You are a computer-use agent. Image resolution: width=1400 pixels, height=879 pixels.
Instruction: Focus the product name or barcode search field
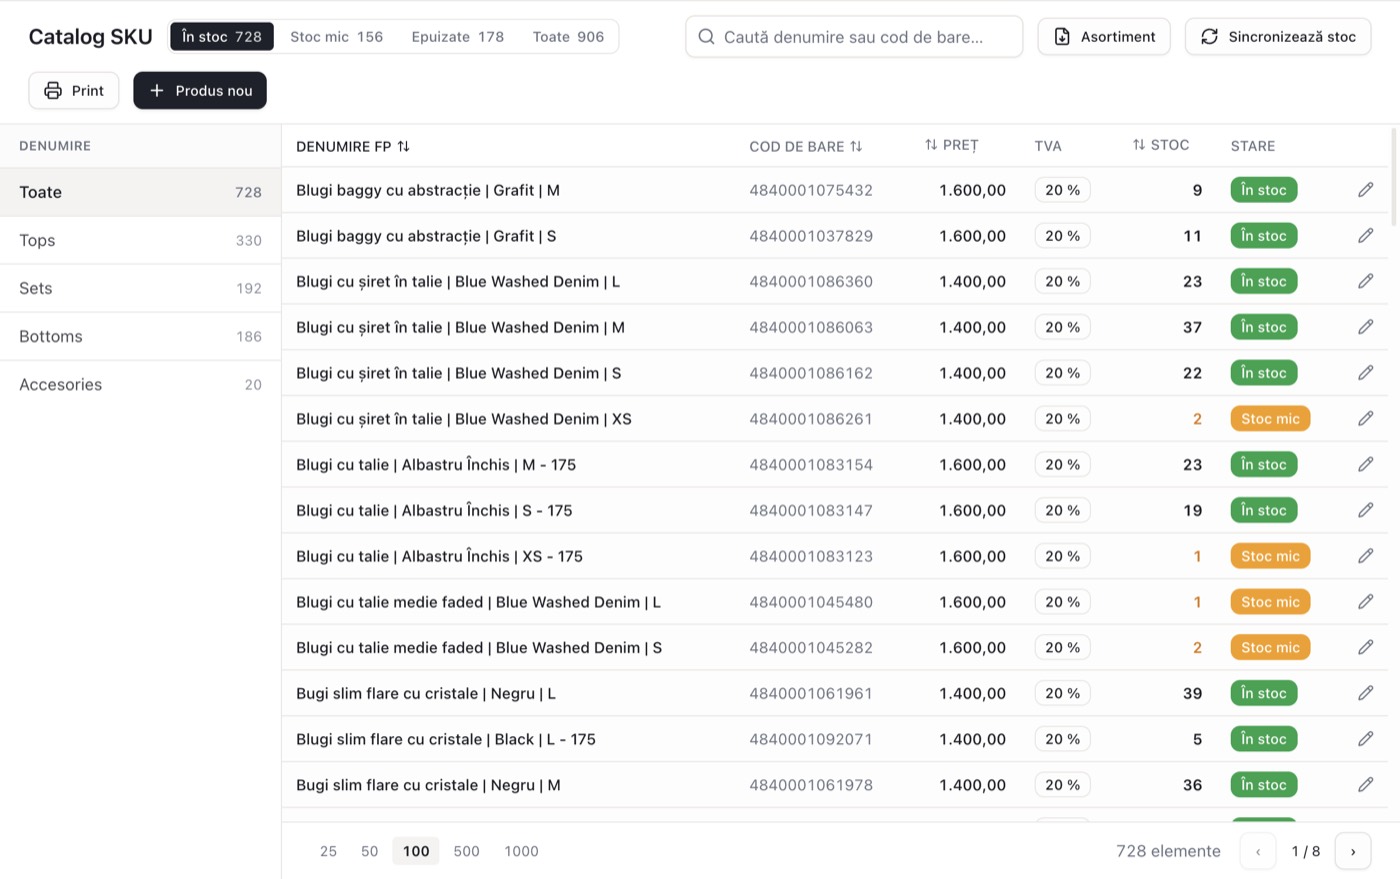(x=854, y=37)
